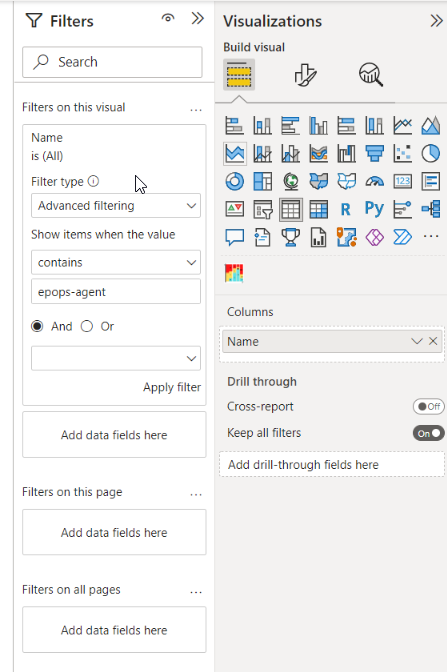Image resolution: width=447 pixels, height=672 pixels.
Task: Select the Clustered bar chart visual
Action: [x=291, y=126]
